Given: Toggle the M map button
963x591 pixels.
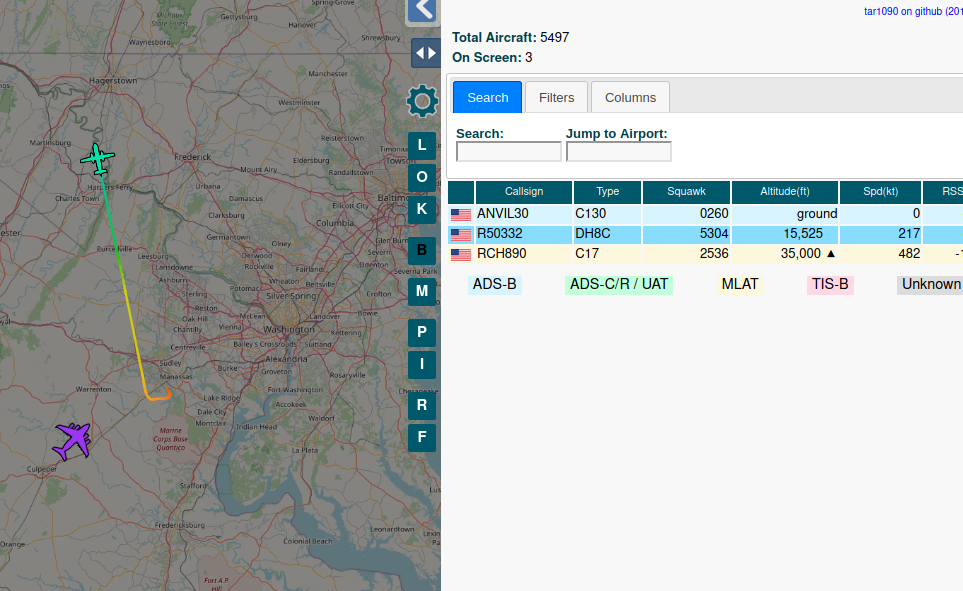Looking at the screenshot, I should pos(422,291).
